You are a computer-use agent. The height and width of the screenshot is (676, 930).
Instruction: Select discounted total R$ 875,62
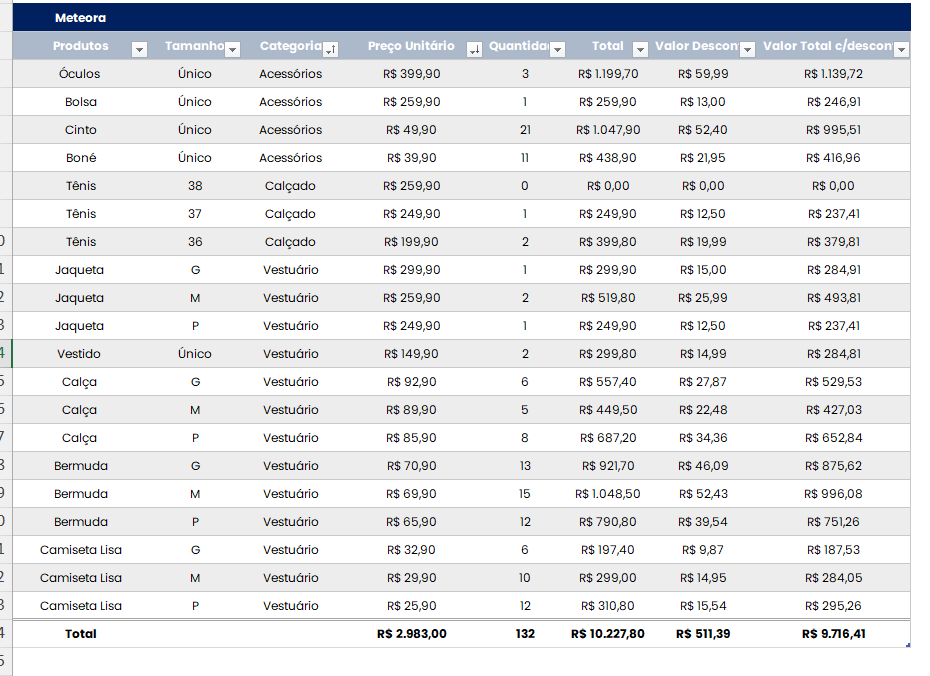833,465
